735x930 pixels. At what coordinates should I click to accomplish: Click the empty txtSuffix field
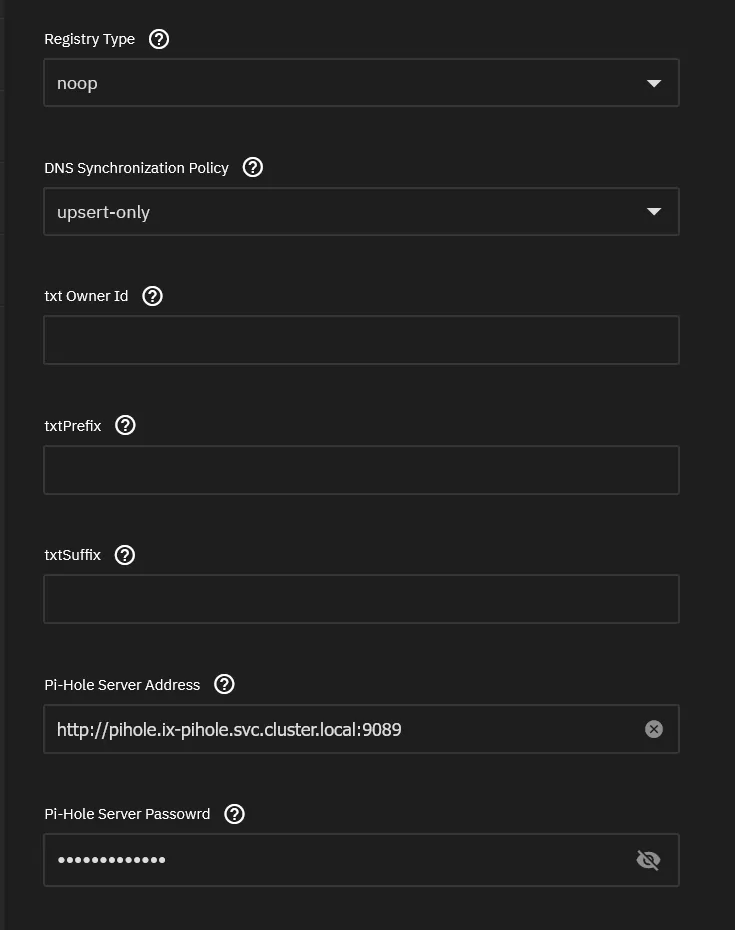pos(360,598)
